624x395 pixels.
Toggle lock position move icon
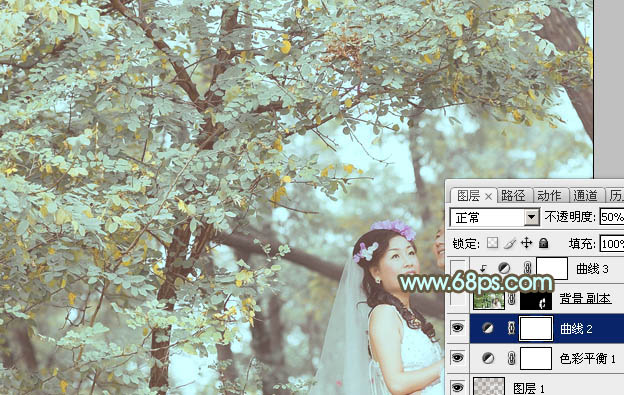point(526,243)
